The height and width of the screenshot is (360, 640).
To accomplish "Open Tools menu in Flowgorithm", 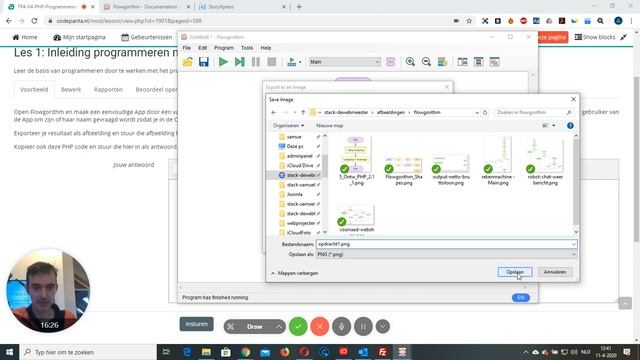I will (247, 48).
